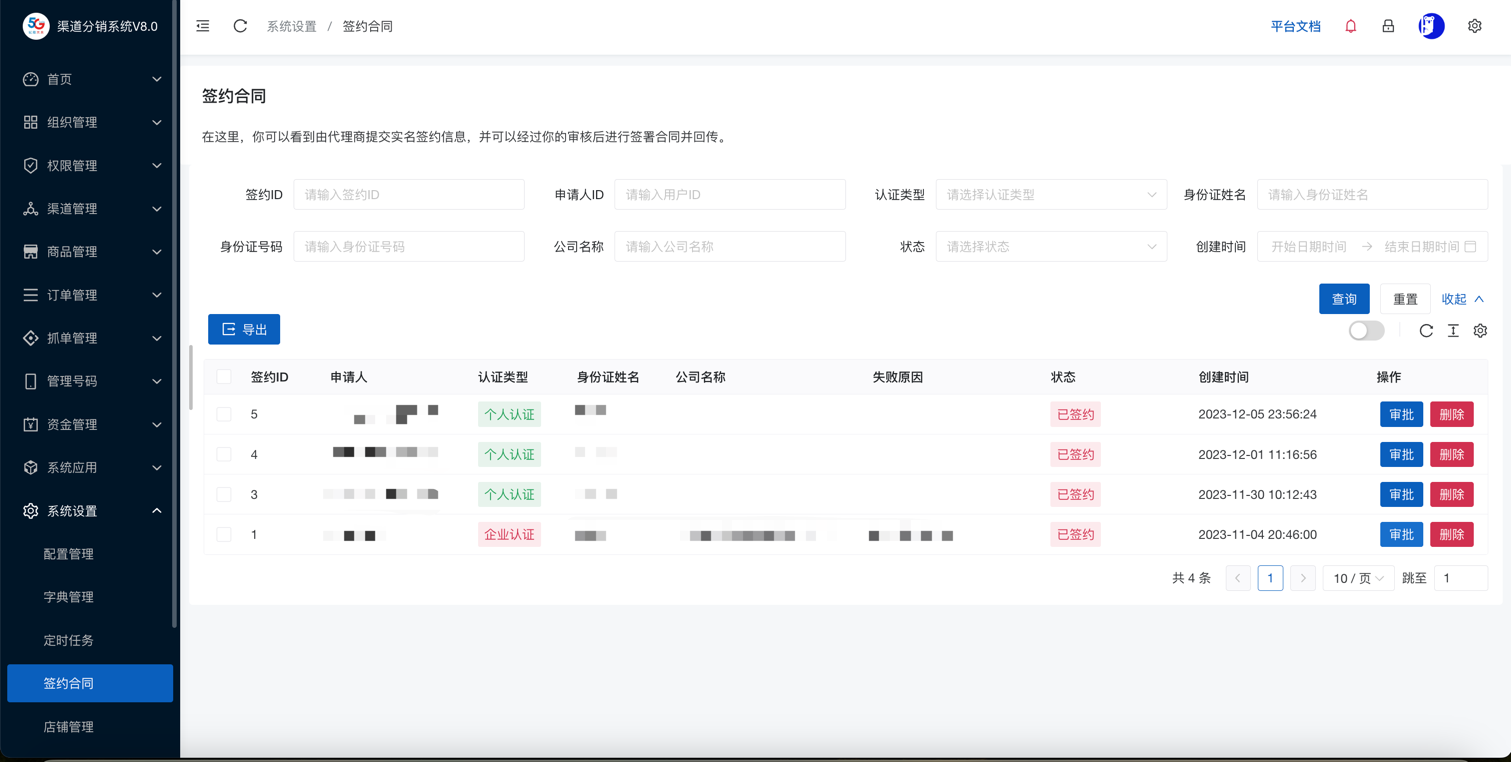Click the 平台文档 link
Image resolution: width=1511 pixels, height=762 pixels.
pos(1295,27)
